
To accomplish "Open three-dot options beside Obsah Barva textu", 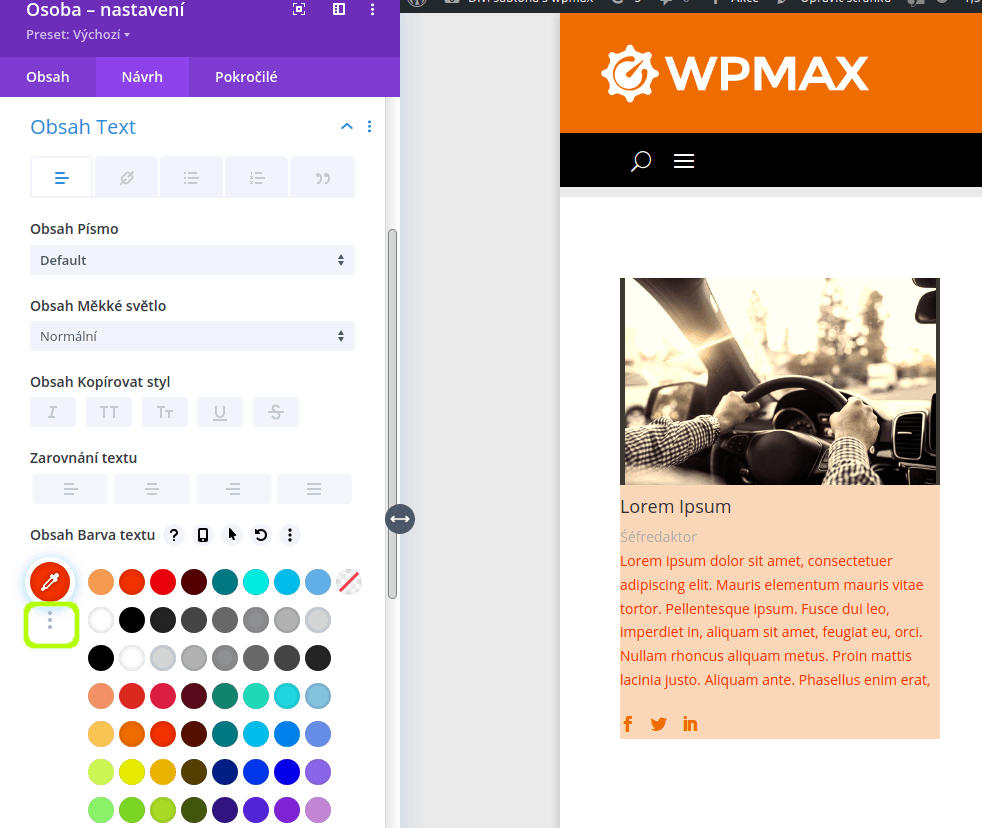I will click(x=290, y=535).
